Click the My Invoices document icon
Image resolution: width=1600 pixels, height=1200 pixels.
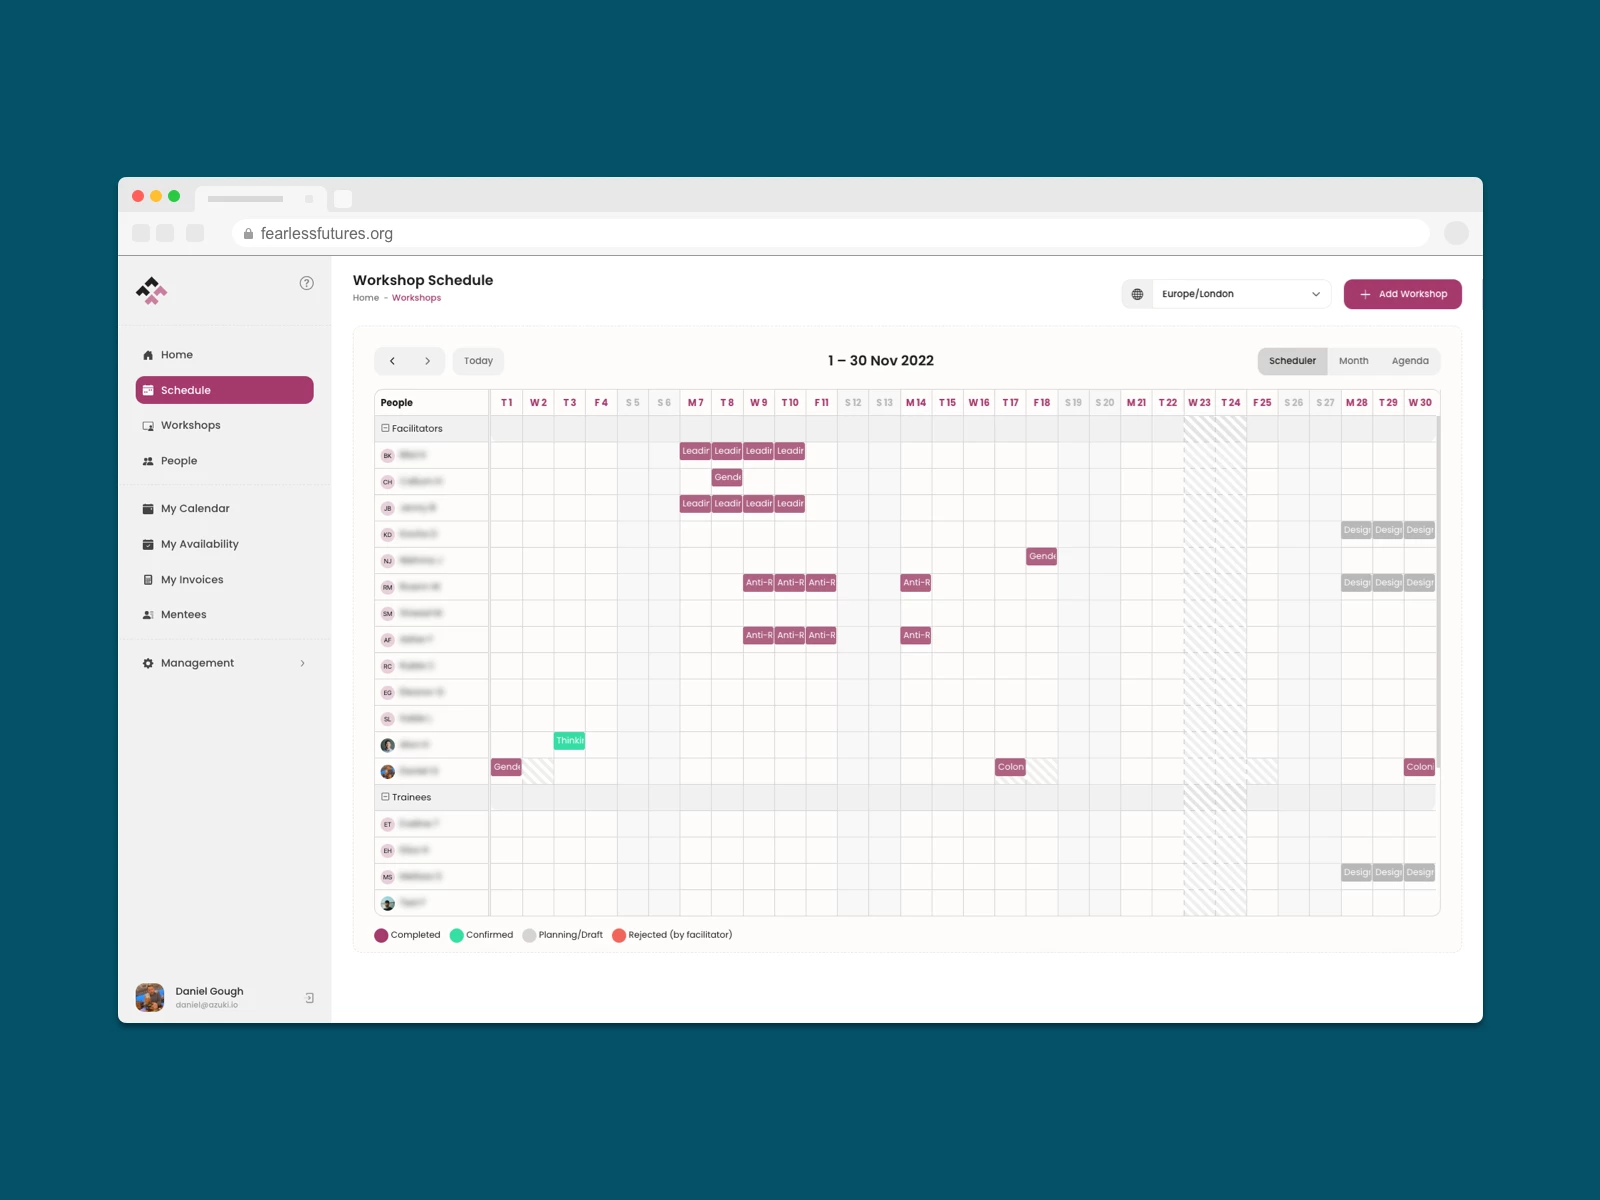148,580
